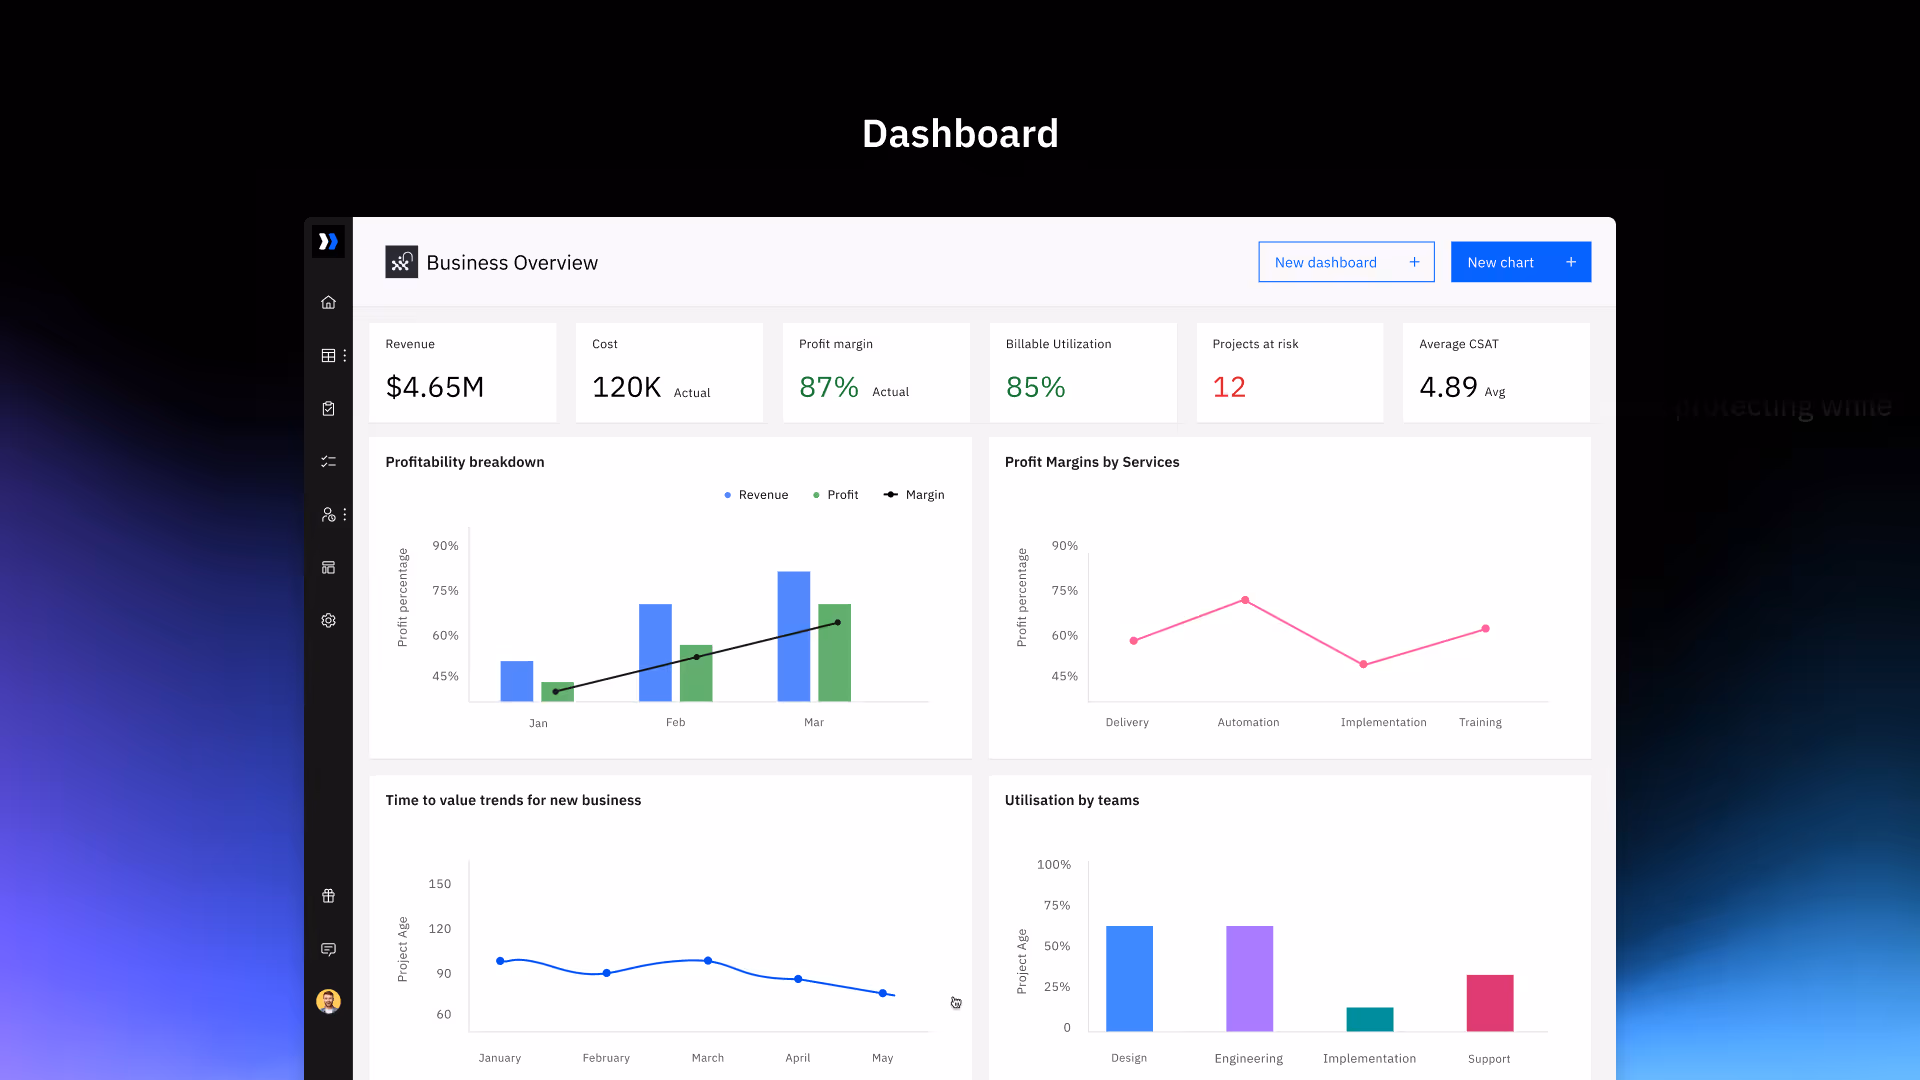Click the Utilisation by teams title
The height and width of the screenshot is (1080, 1920).
click(x=1072, y=800)
